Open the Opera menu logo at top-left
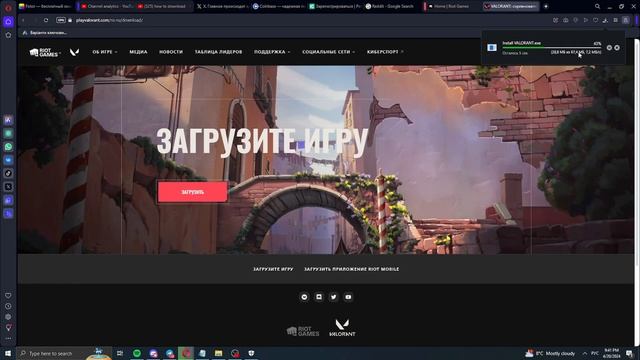This screenshot has height=360, width=640. pyautogui.click(x=8, y=7)
